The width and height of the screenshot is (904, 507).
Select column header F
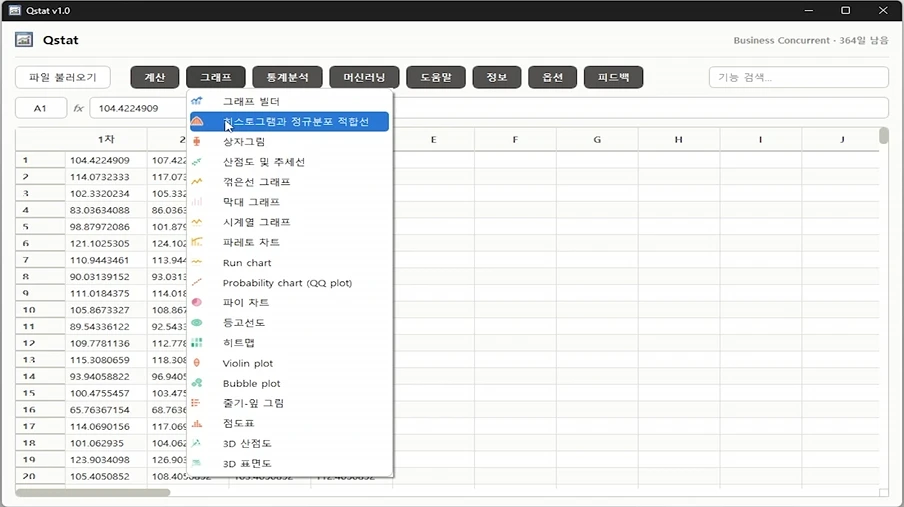515,140
